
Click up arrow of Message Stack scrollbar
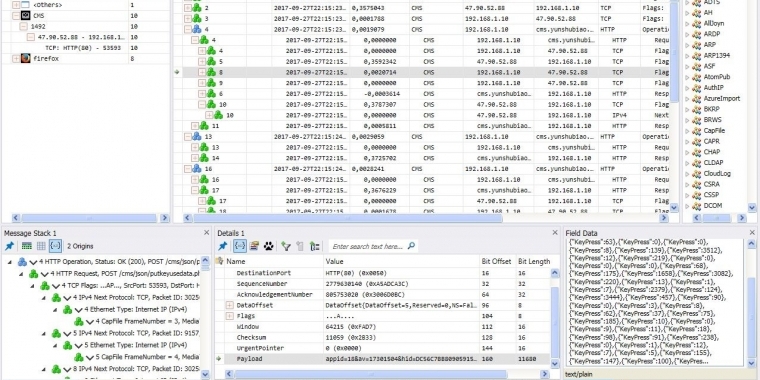point(205,261)
